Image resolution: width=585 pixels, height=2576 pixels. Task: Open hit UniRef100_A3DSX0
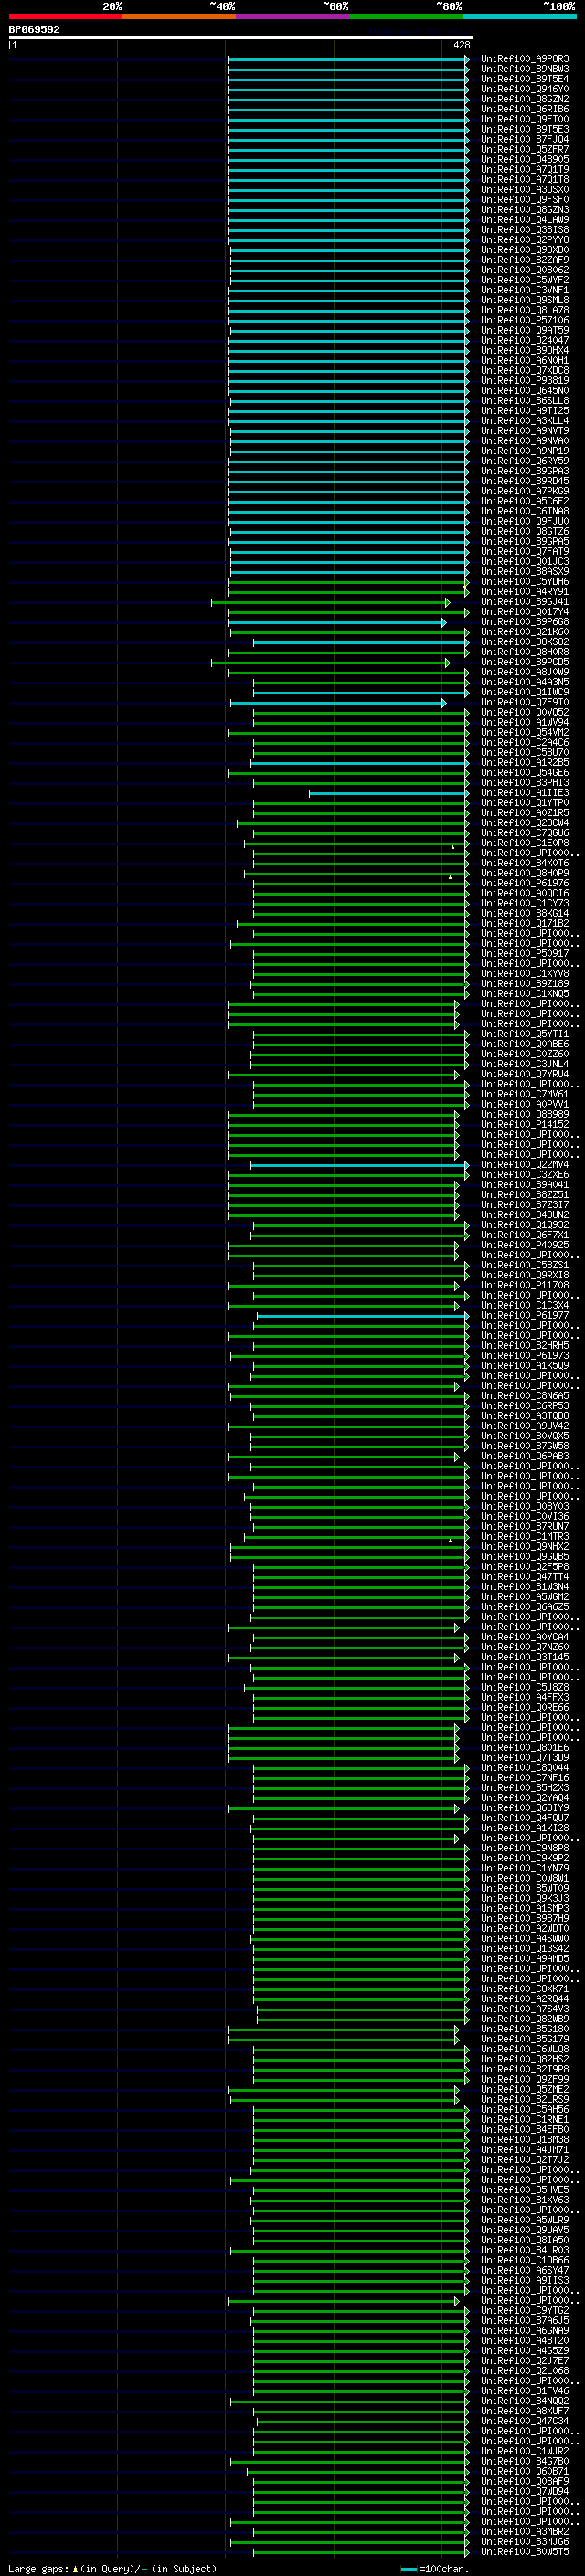[524, 190]
